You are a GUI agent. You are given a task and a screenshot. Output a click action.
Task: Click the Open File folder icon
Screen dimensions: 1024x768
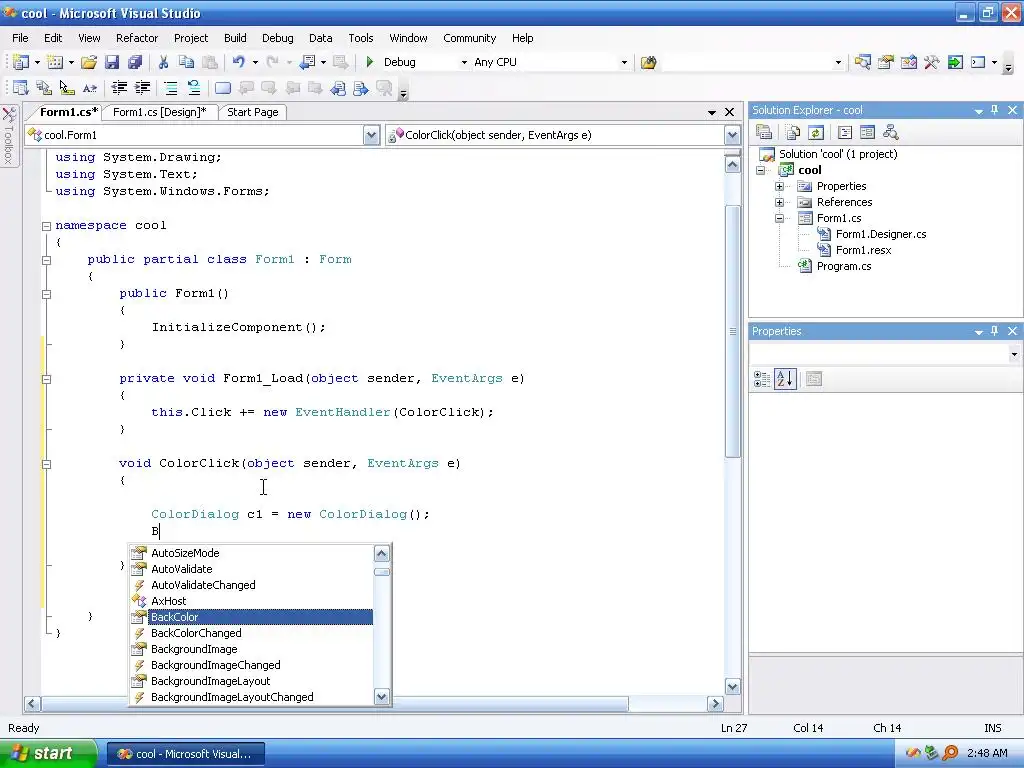pyautogui.click(x=89, y=62)
